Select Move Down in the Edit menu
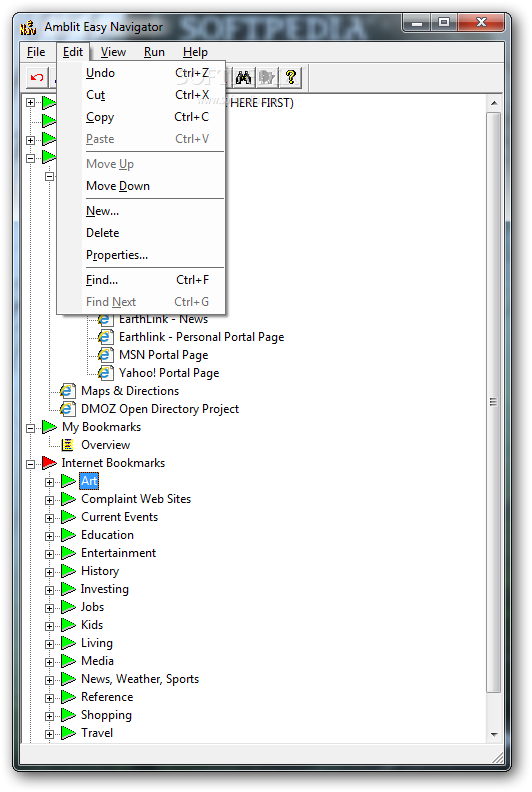Screen dimensions: 532x792 [x=141, y=186]
